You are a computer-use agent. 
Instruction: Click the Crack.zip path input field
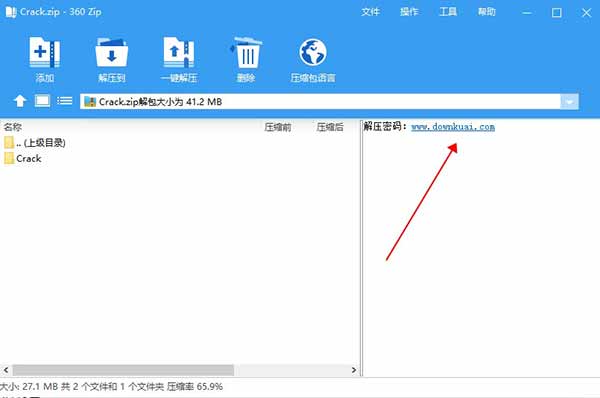(x=321, y=102)
